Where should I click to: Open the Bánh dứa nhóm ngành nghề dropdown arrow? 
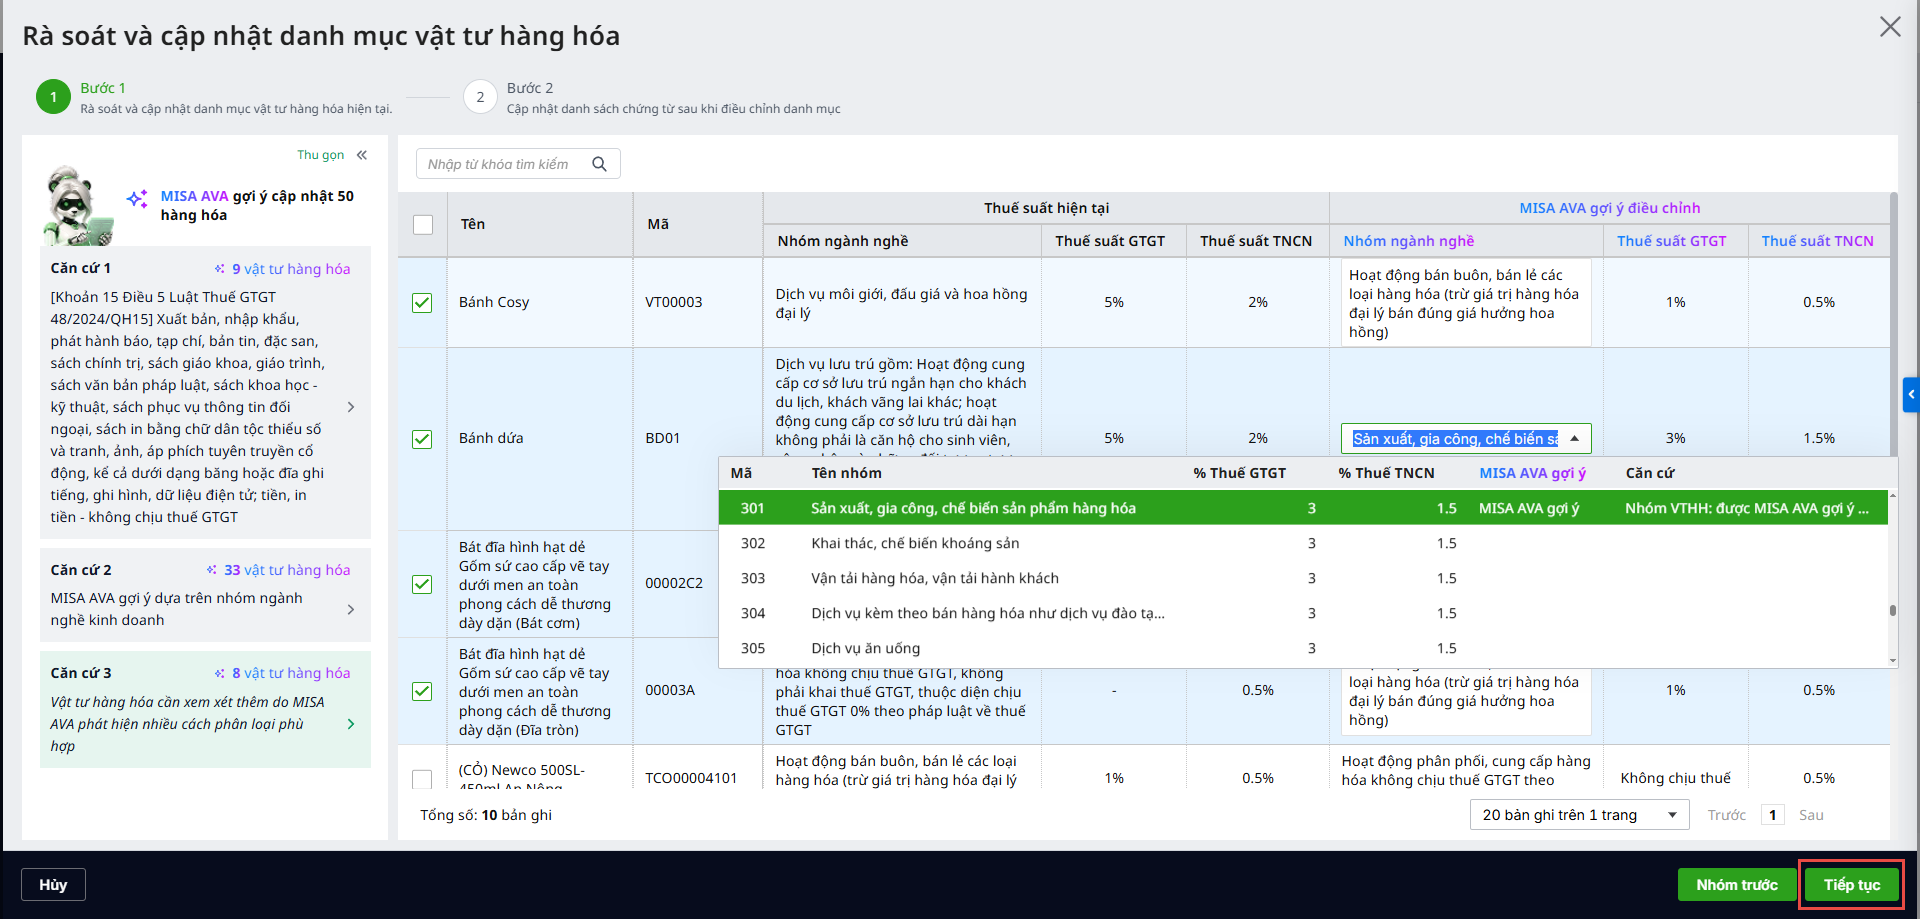tap(1575, 438)
